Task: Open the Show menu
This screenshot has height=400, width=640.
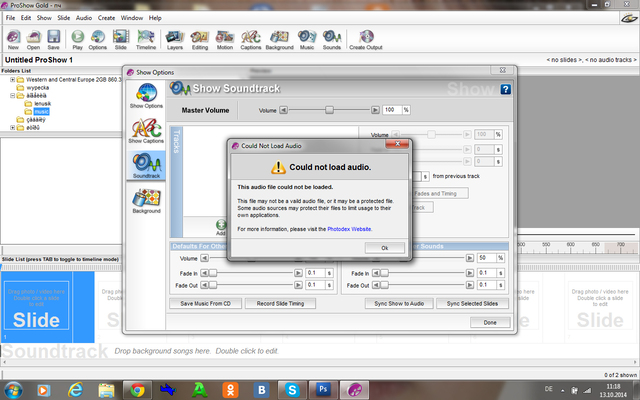Action: point(44,18)
